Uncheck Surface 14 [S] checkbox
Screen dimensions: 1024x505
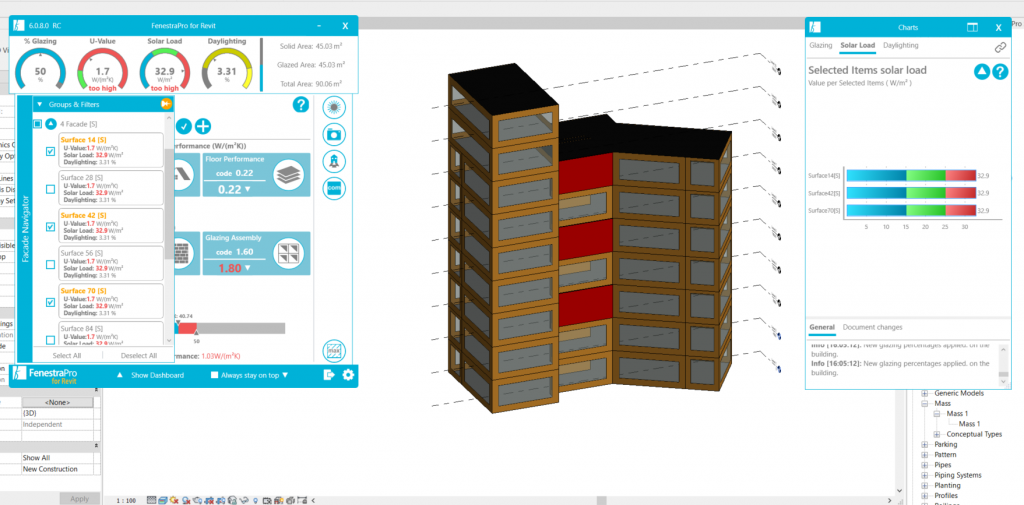50,151
